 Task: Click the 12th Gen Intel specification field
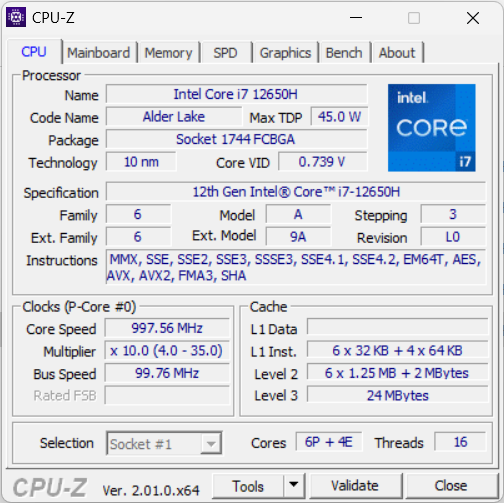tap(296, 192)
